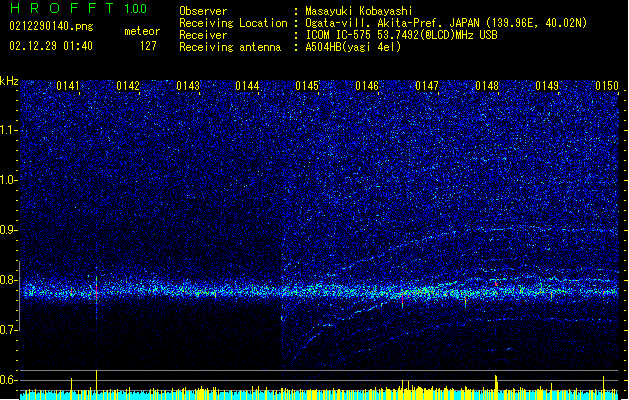Click the 0143 time marker
Viewport: 629px width, 400px height.
188,86
